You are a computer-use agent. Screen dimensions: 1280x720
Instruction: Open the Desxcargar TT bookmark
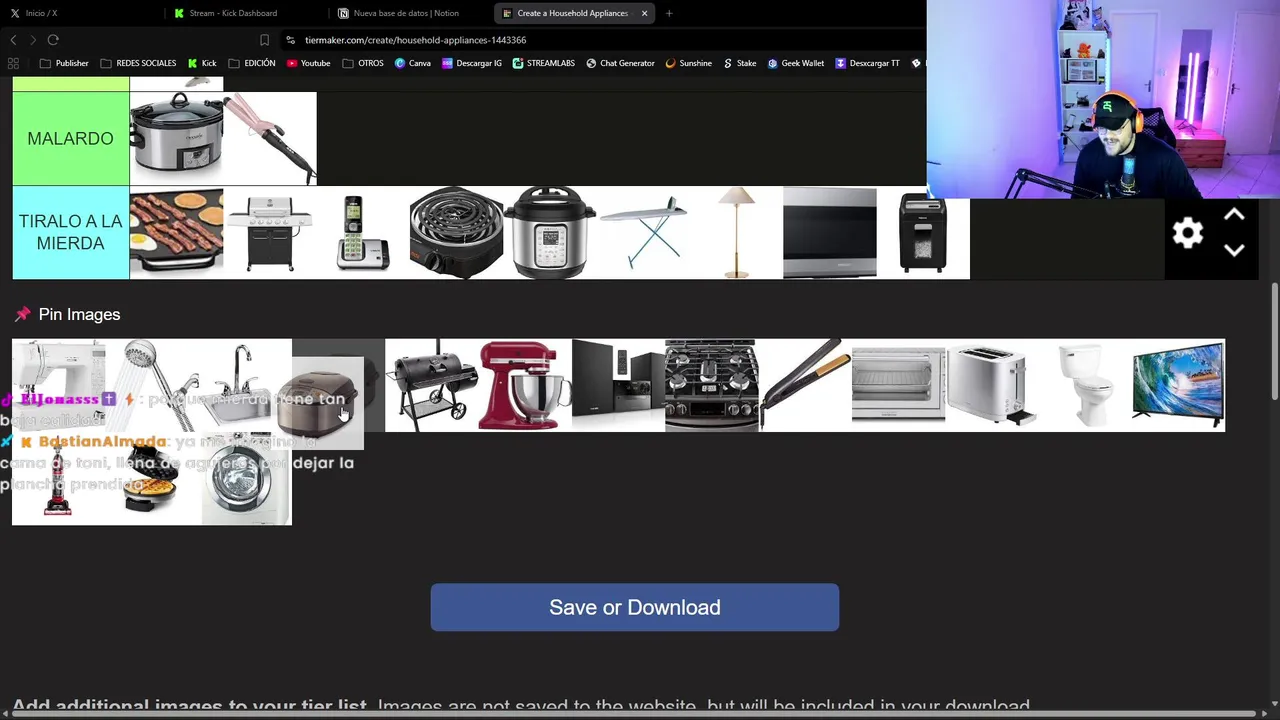click(867, 63)
